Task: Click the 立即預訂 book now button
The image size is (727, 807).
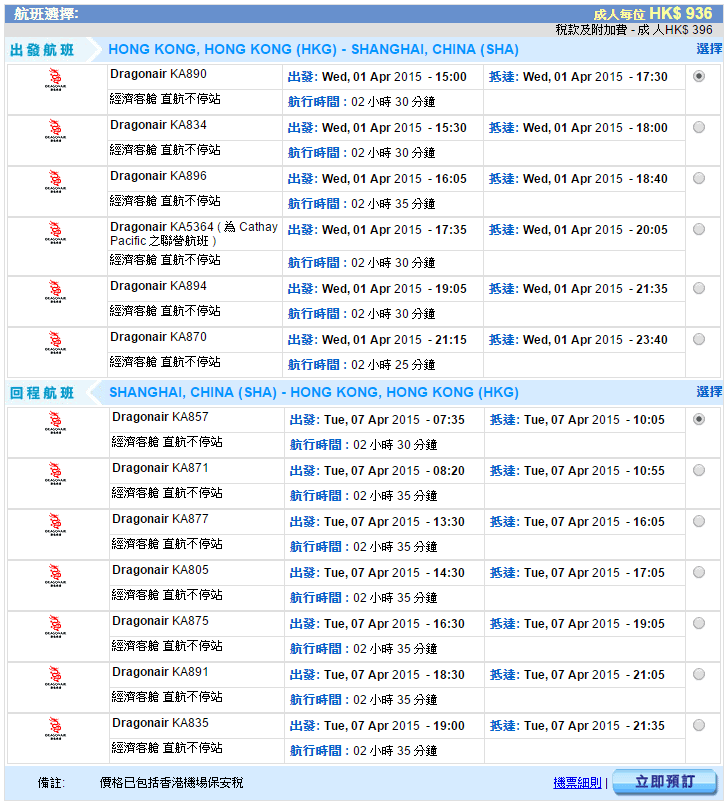Action: click(664, 782)
